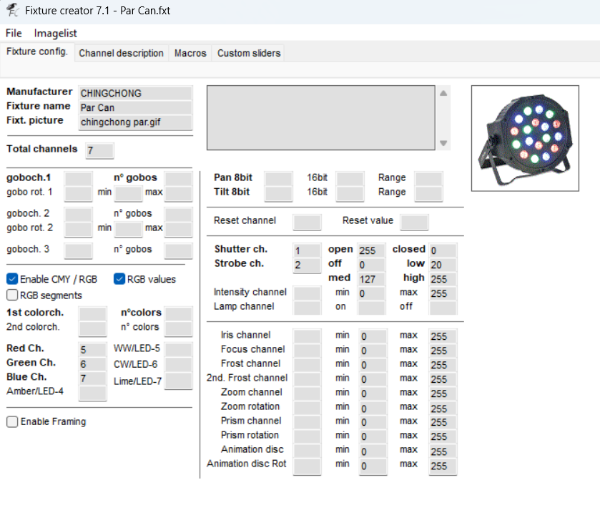Screen dimensions: 600x518
Task: Open the File menu
Action: 13,33
